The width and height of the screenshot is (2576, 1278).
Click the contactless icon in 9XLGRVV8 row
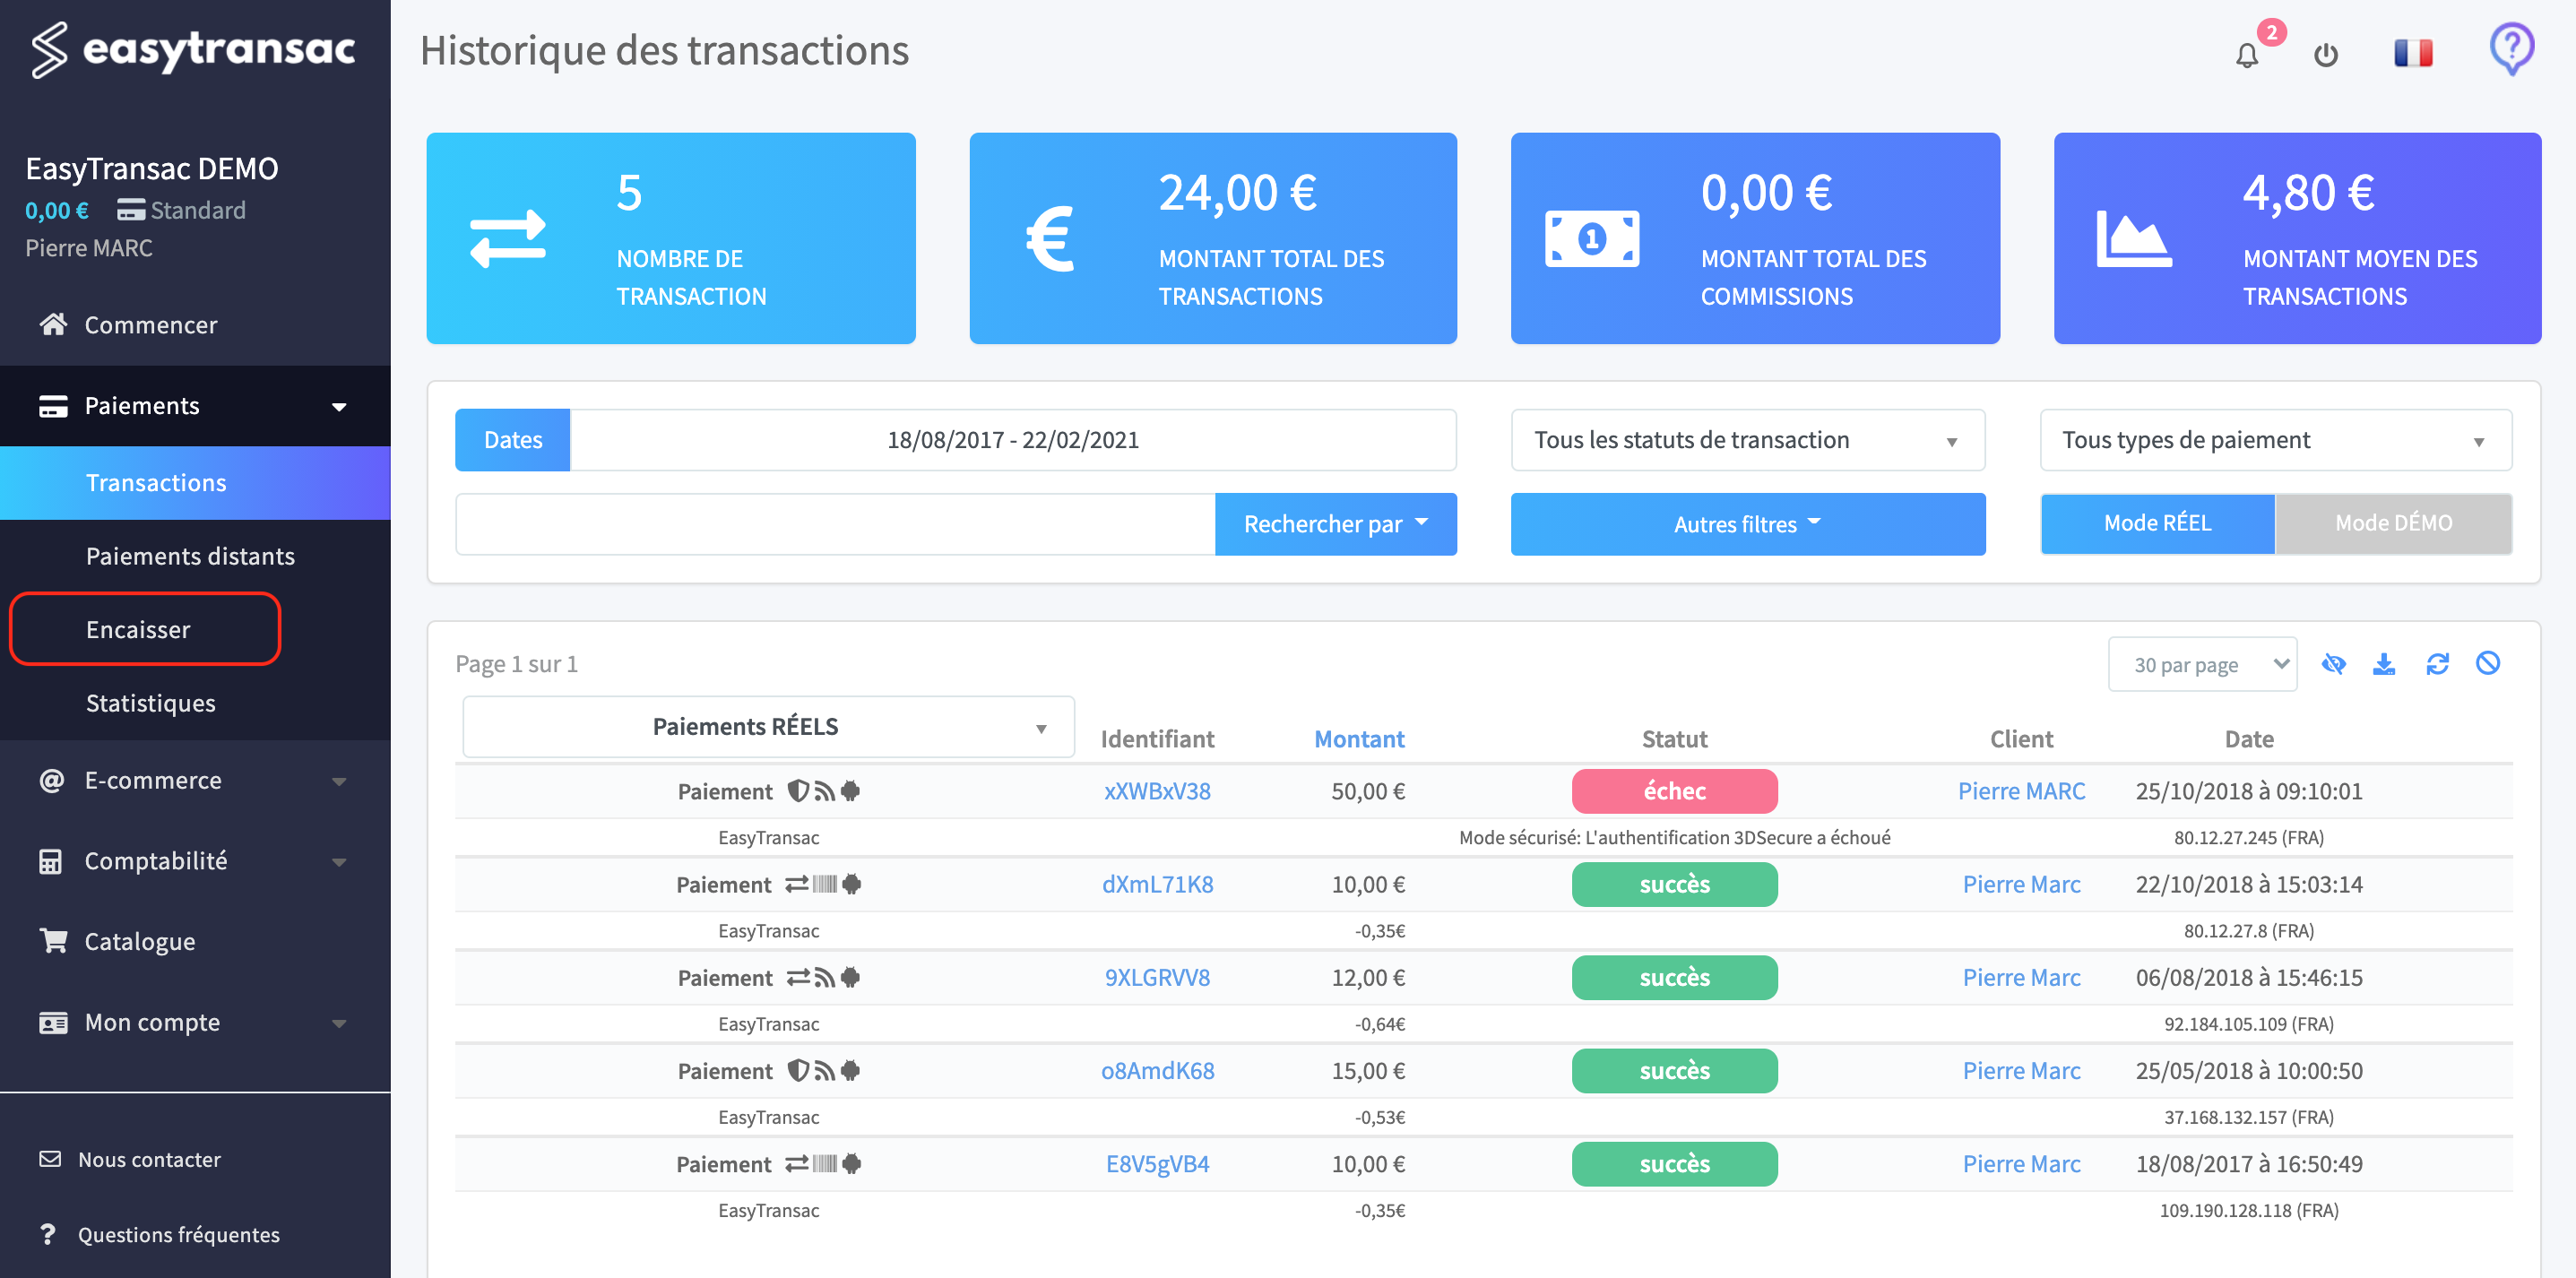coord(824,977)
